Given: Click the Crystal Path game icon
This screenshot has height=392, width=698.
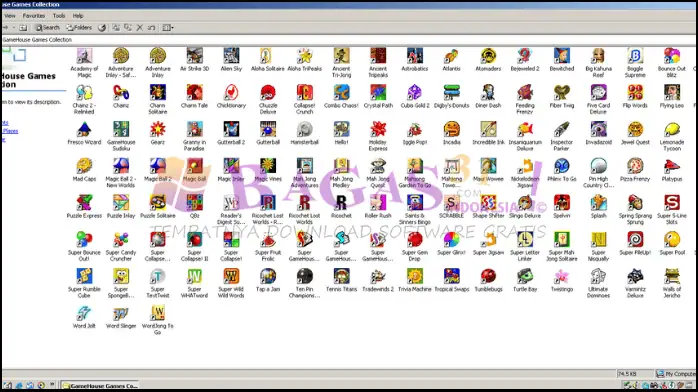Looking at the screenshot, I should tap(378, 93).
